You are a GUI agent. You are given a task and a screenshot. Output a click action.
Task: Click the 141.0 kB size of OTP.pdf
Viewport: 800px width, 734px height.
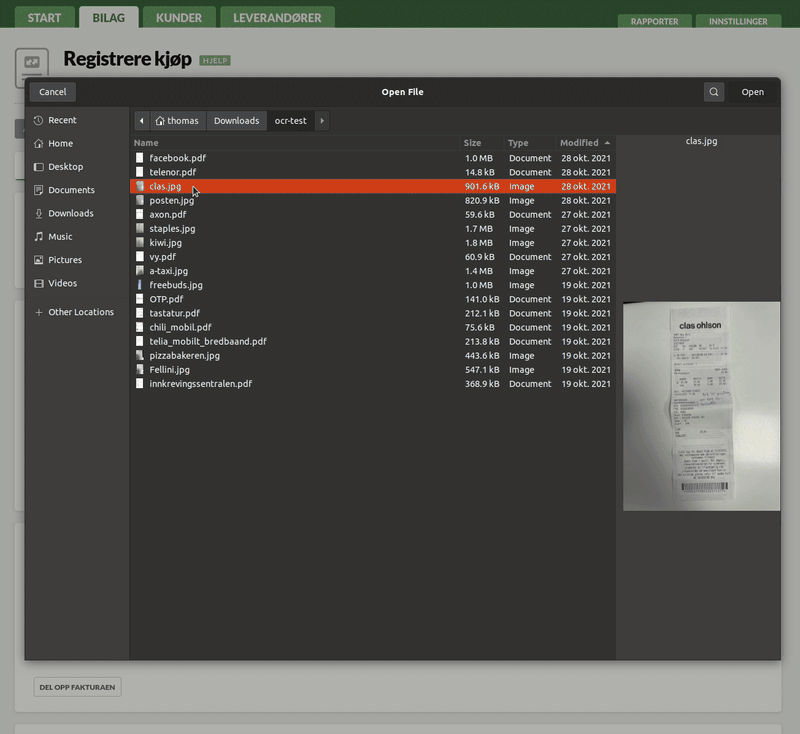point(482,299)
